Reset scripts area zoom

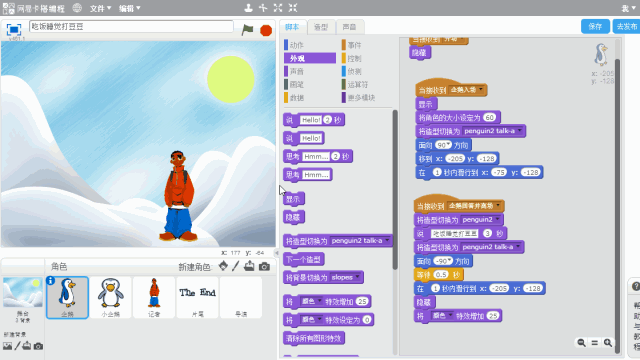point(595,343)
